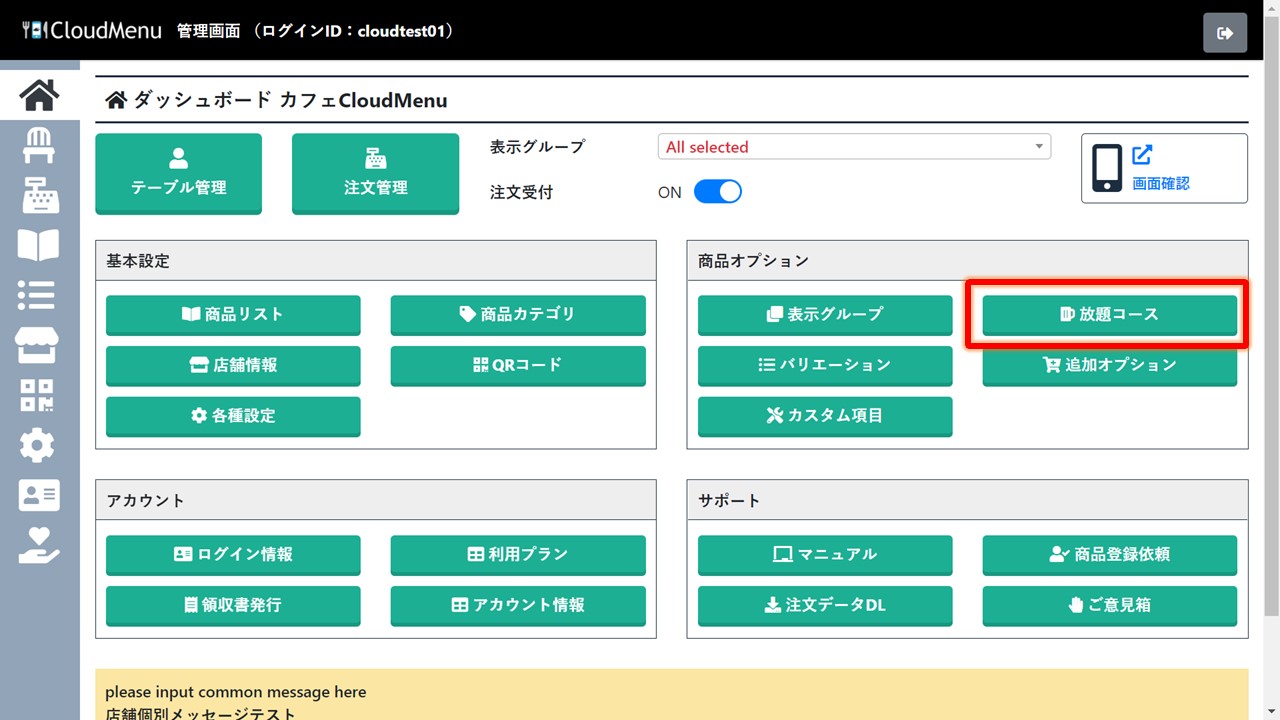Open 領収書発行
This screenshot has width=1280, height=720.
[x=233, y=605]
